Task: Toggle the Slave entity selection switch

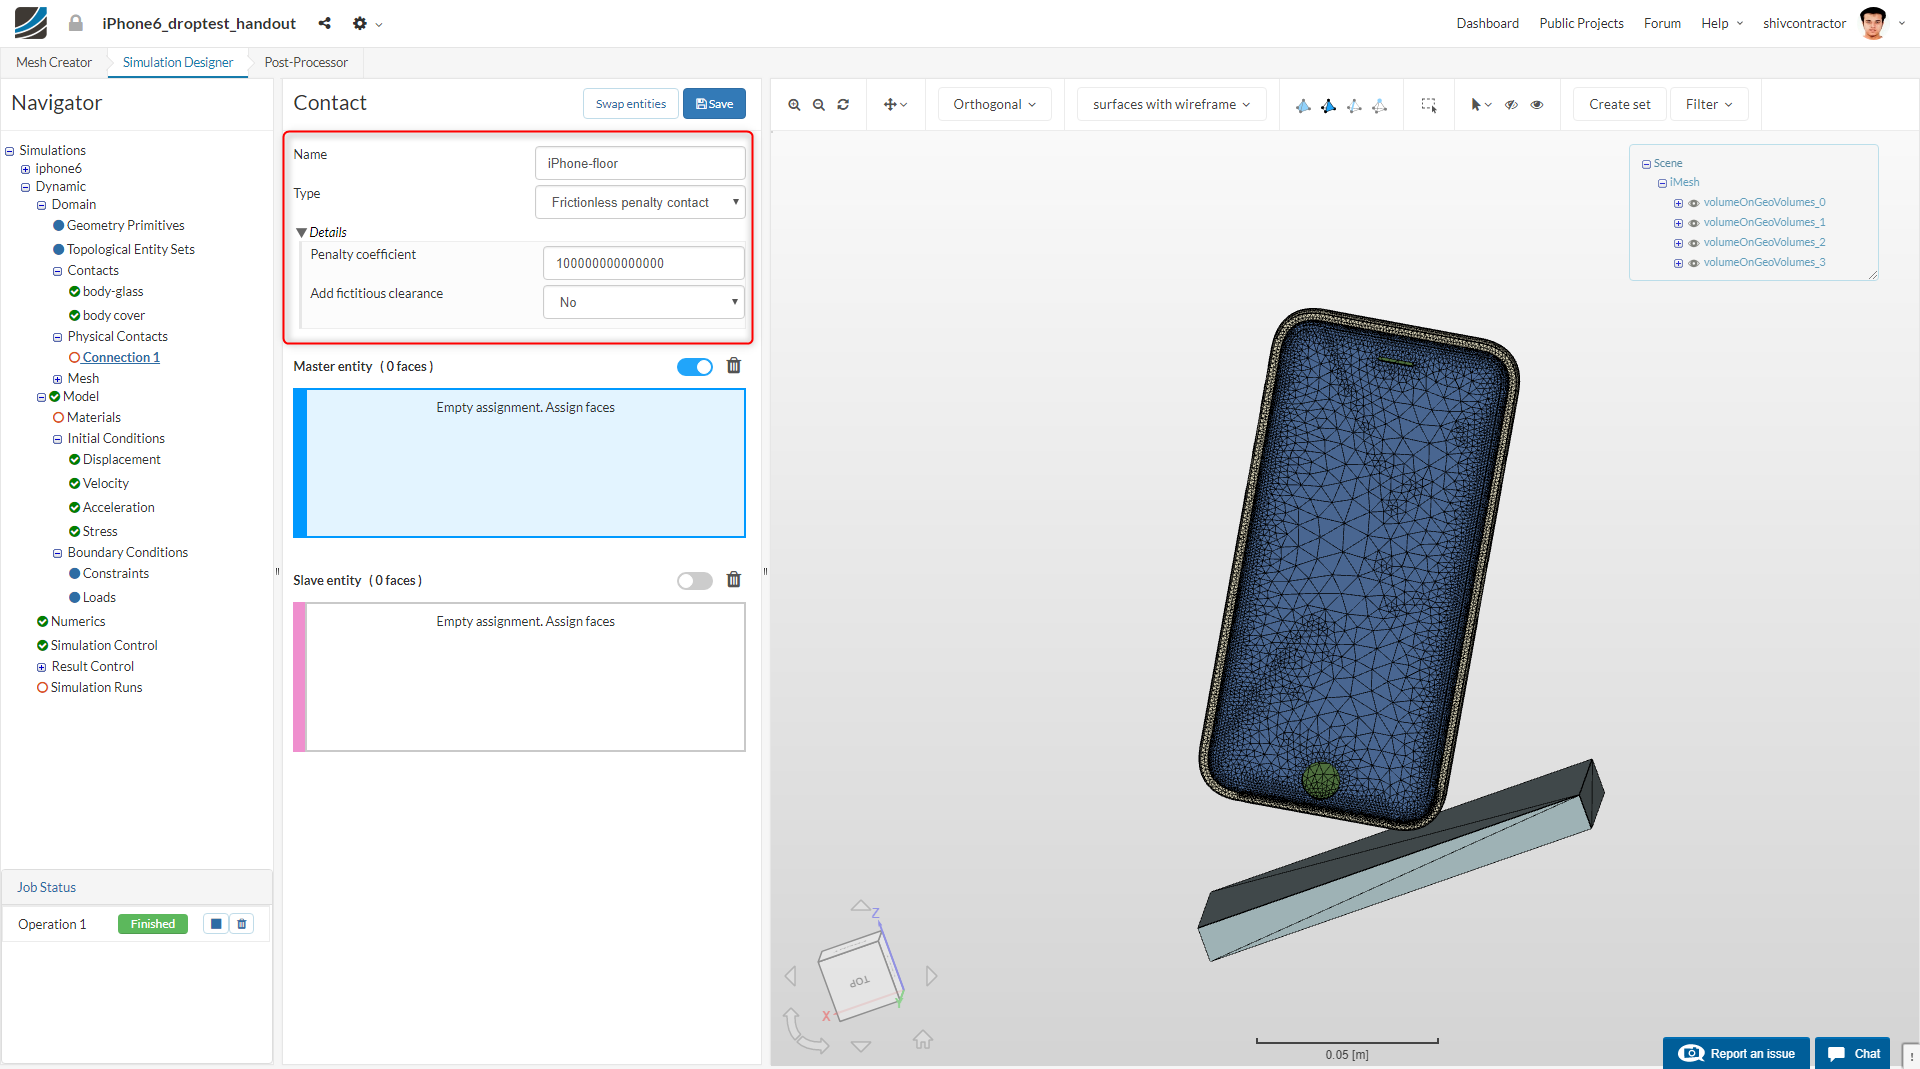Action: (x=695, y=581)
